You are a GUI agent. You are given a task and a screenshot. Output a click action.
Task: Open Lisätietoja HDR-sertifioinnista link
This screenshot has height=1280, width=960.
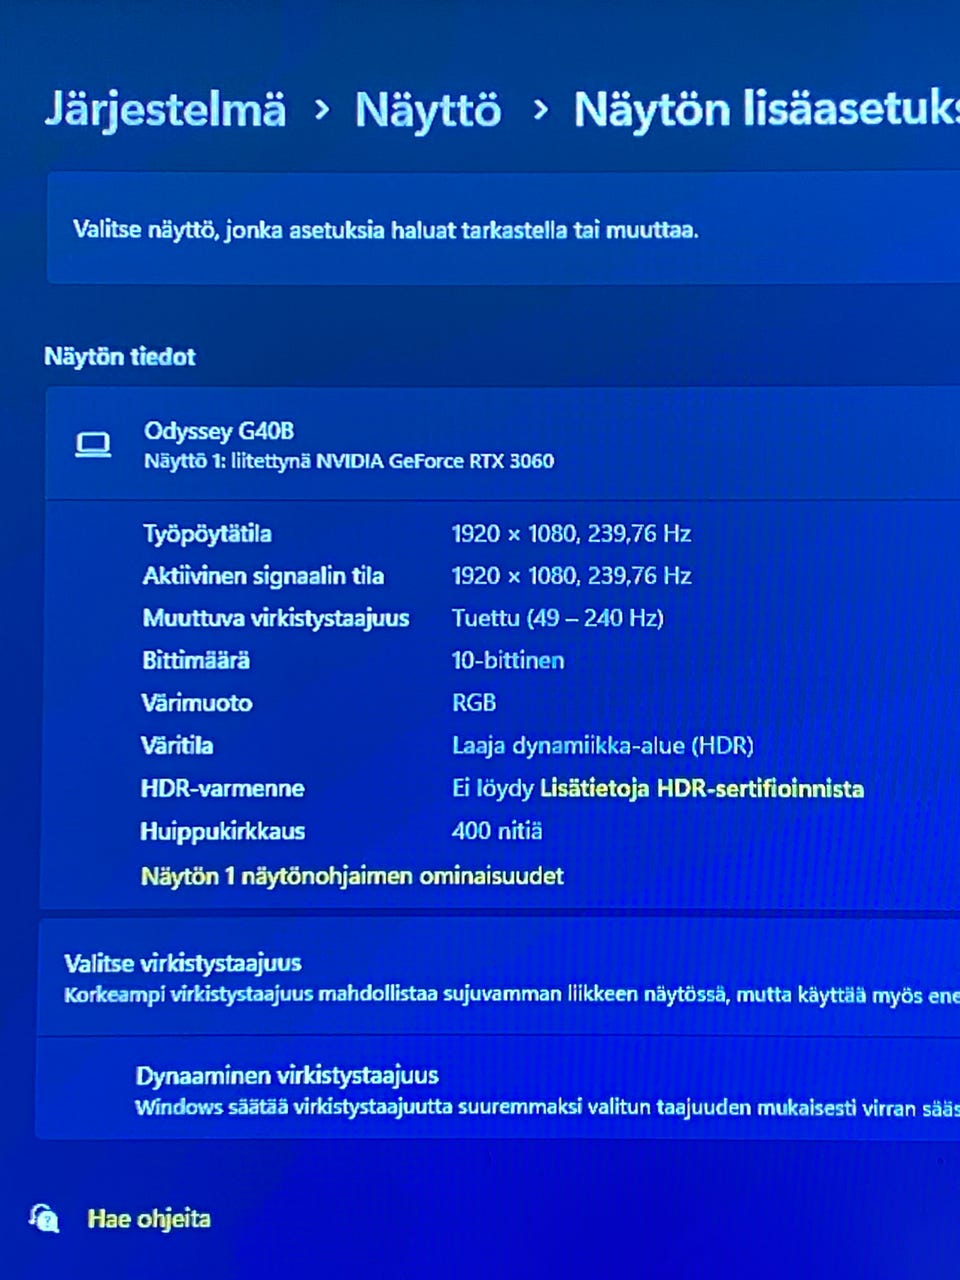(701, 788)
